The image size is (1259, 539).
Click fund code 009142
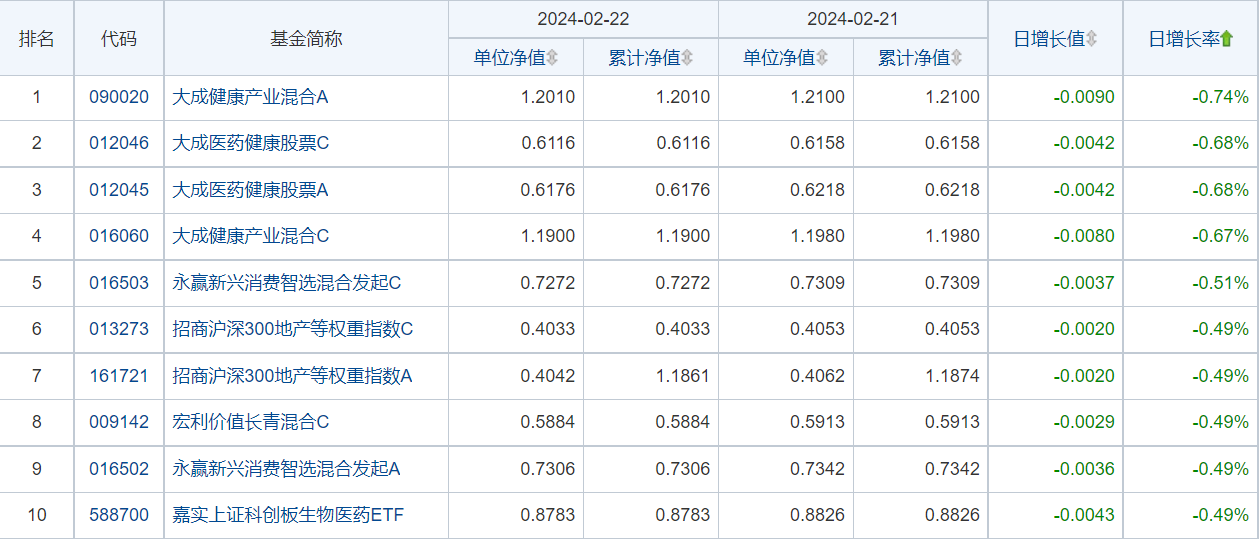pos(119,422)
